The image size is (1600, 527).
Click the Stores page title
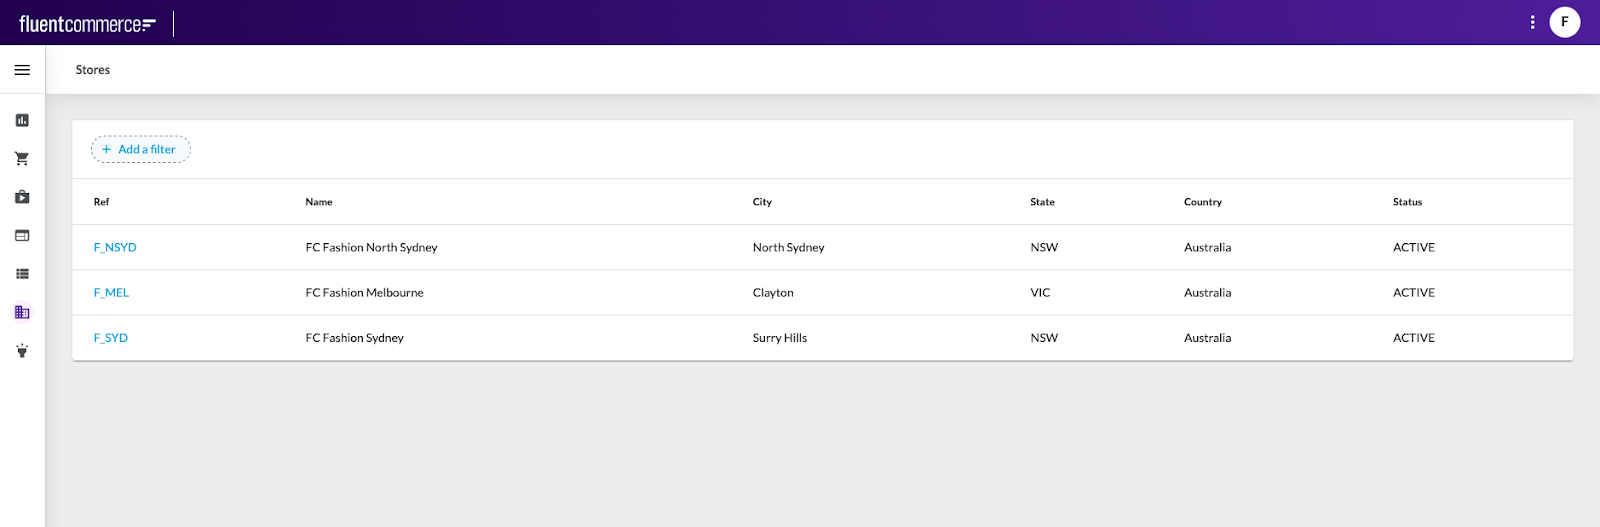tap(93, 70)
